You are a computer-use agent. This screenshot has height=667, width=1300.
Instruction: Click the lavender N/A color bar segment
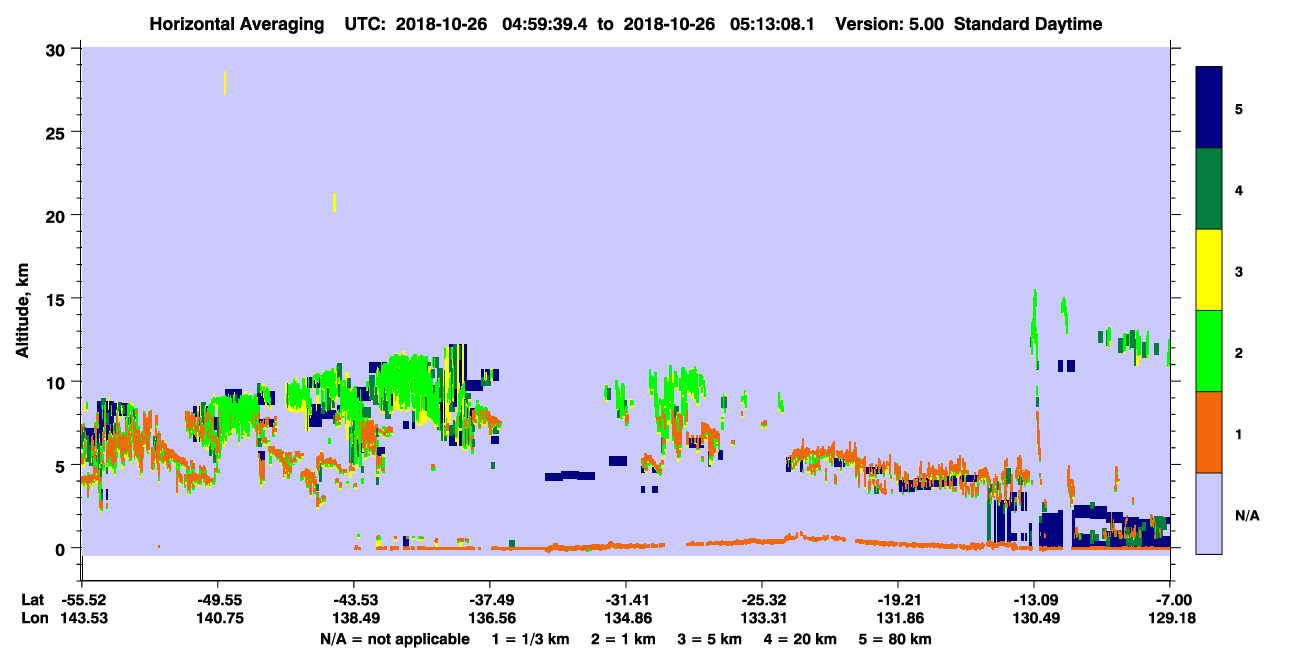click(x=1209, y=513)
